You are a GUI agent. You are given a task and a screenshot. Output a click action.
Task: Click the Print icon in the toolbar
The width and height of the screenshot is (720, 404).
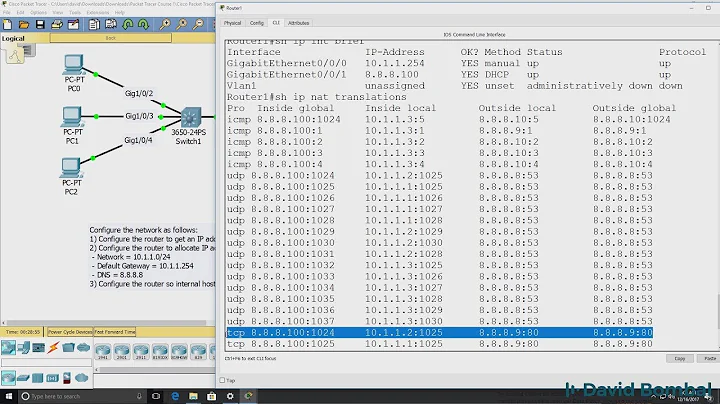click(57, 24)
